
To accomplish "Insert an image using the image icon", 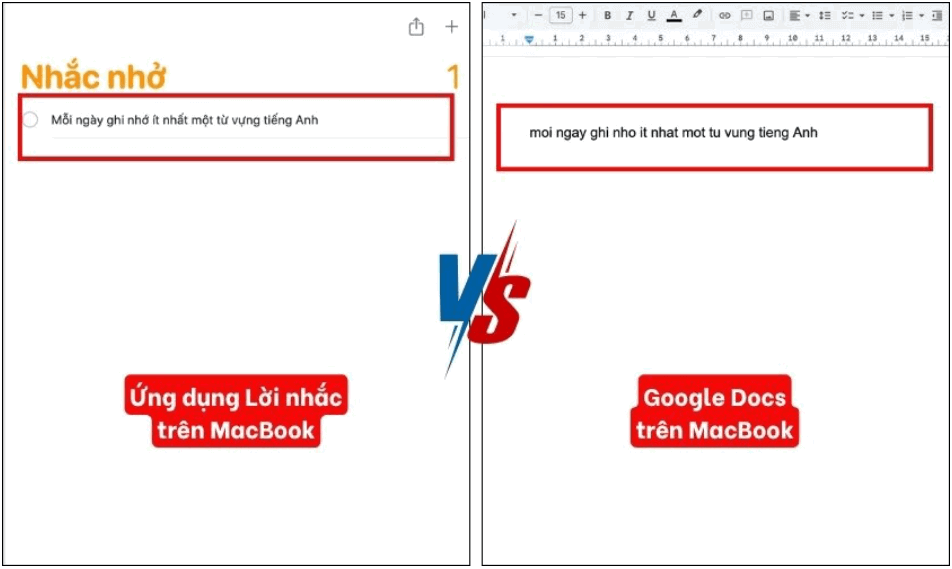I will pos(769,16).
